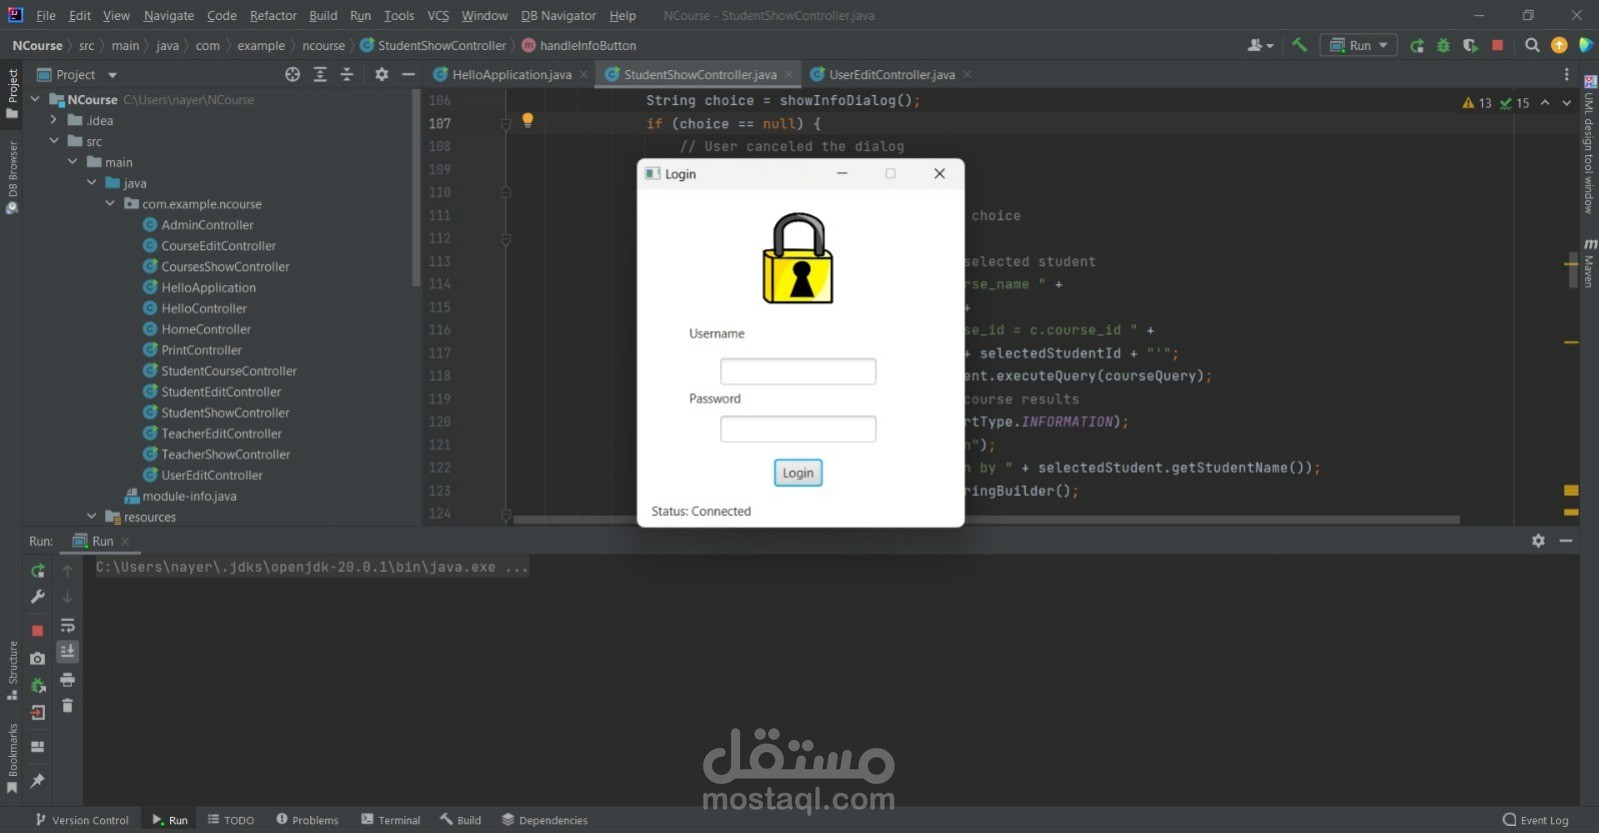The image size is (1599, 833).
Task: Open Project panel gear options
Action: (x=381, y=74)
